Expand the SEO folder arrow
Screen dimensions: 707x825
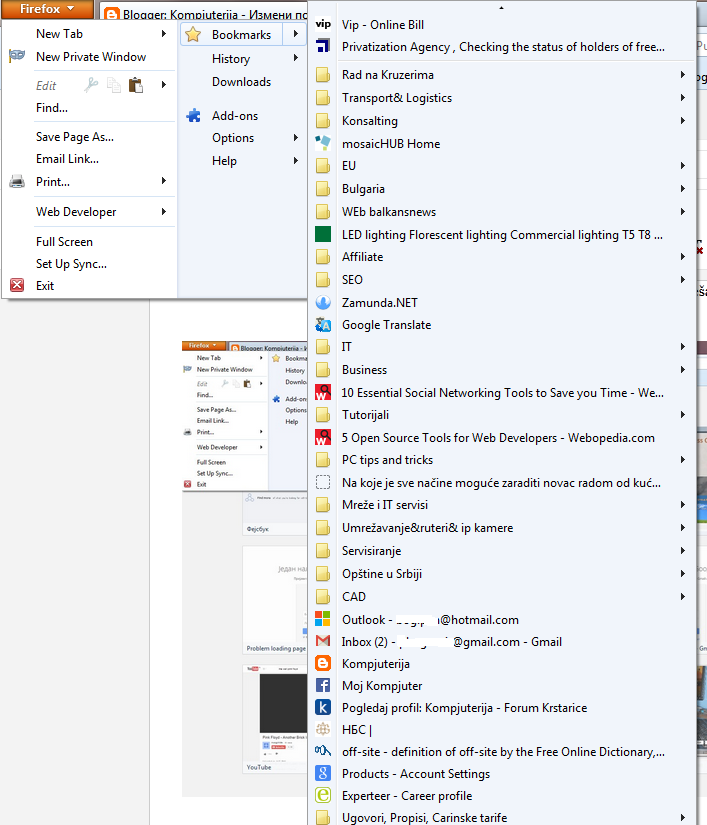[683, 279]
